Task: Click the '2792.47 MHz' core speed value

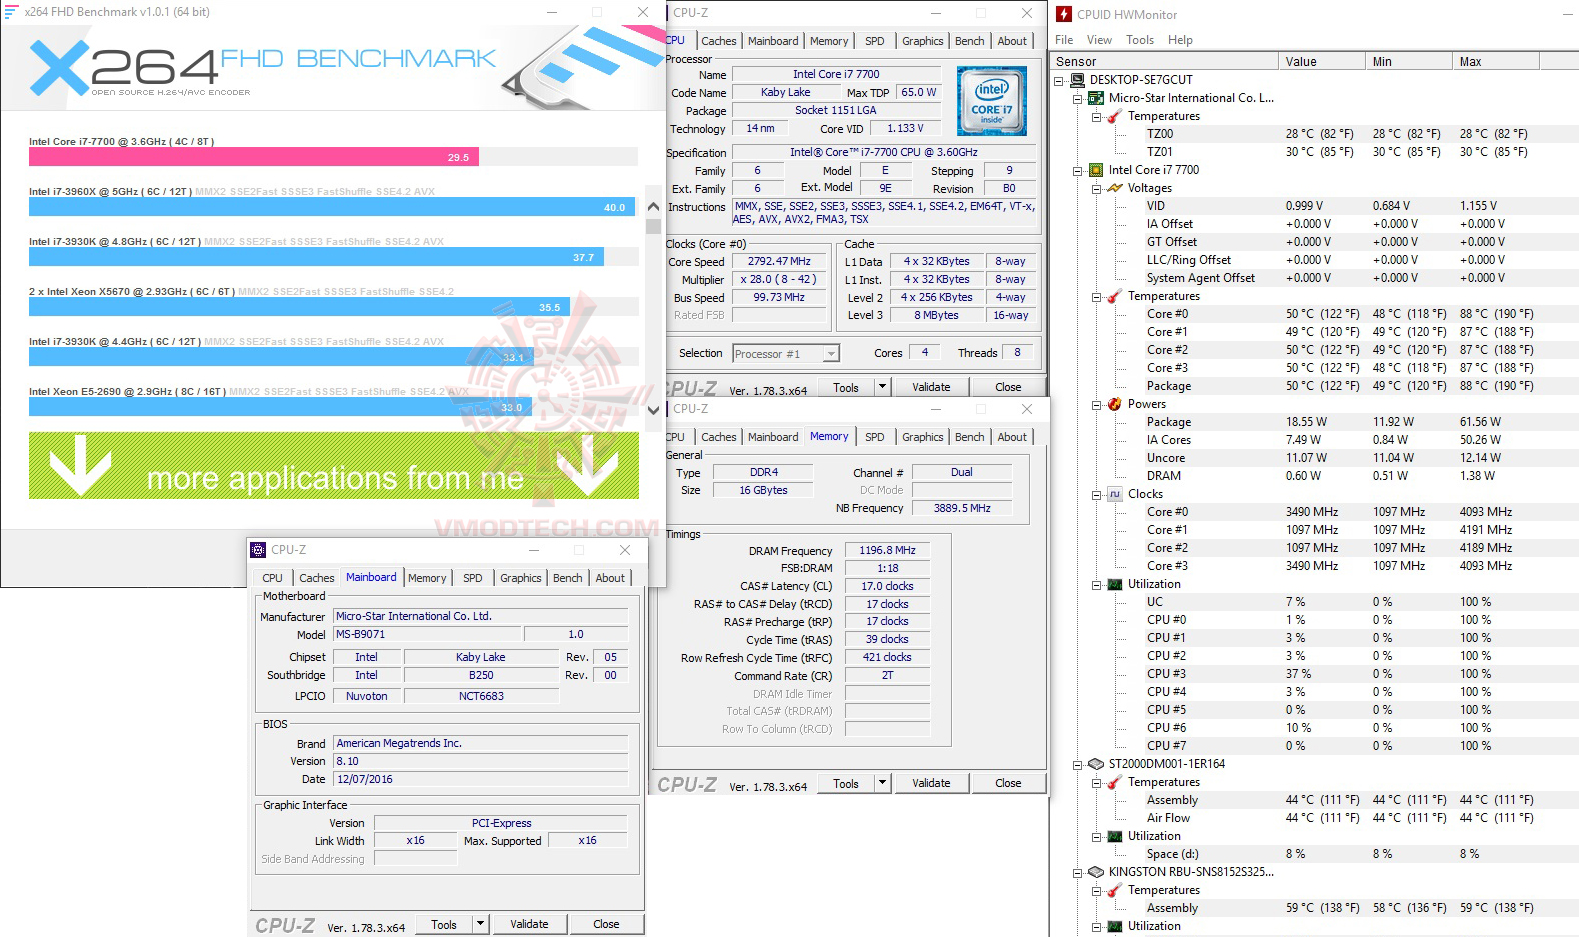Action: point(780,261)
